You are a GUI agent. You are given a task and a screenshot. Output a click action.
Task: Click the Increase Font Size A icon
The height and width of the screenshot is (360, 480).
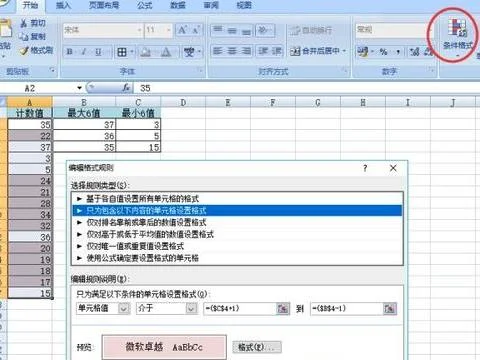182,30
